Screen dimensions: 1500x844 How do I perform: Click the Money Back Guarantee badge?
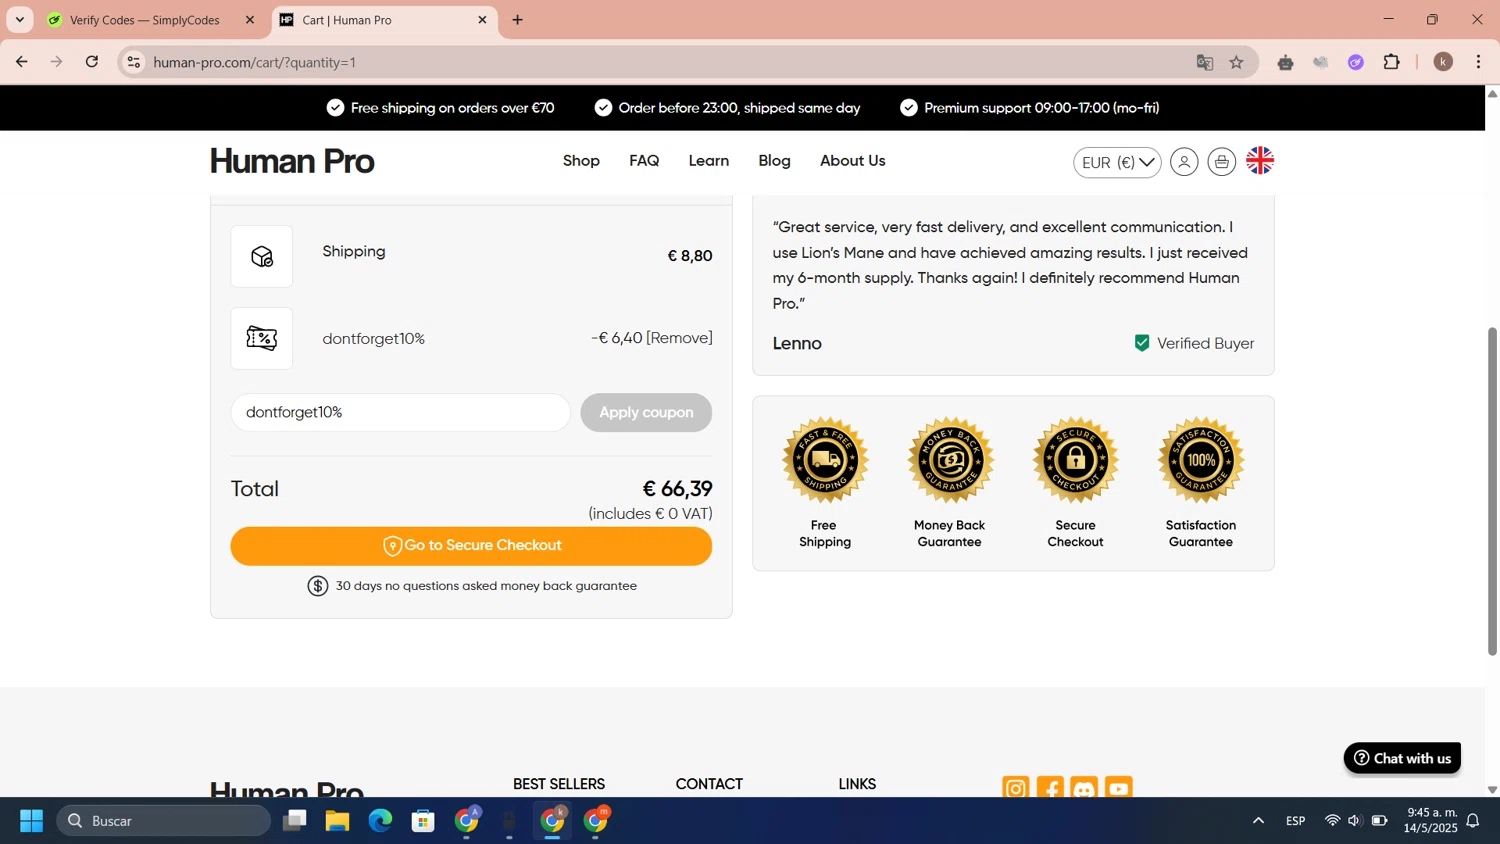[950, 460]
